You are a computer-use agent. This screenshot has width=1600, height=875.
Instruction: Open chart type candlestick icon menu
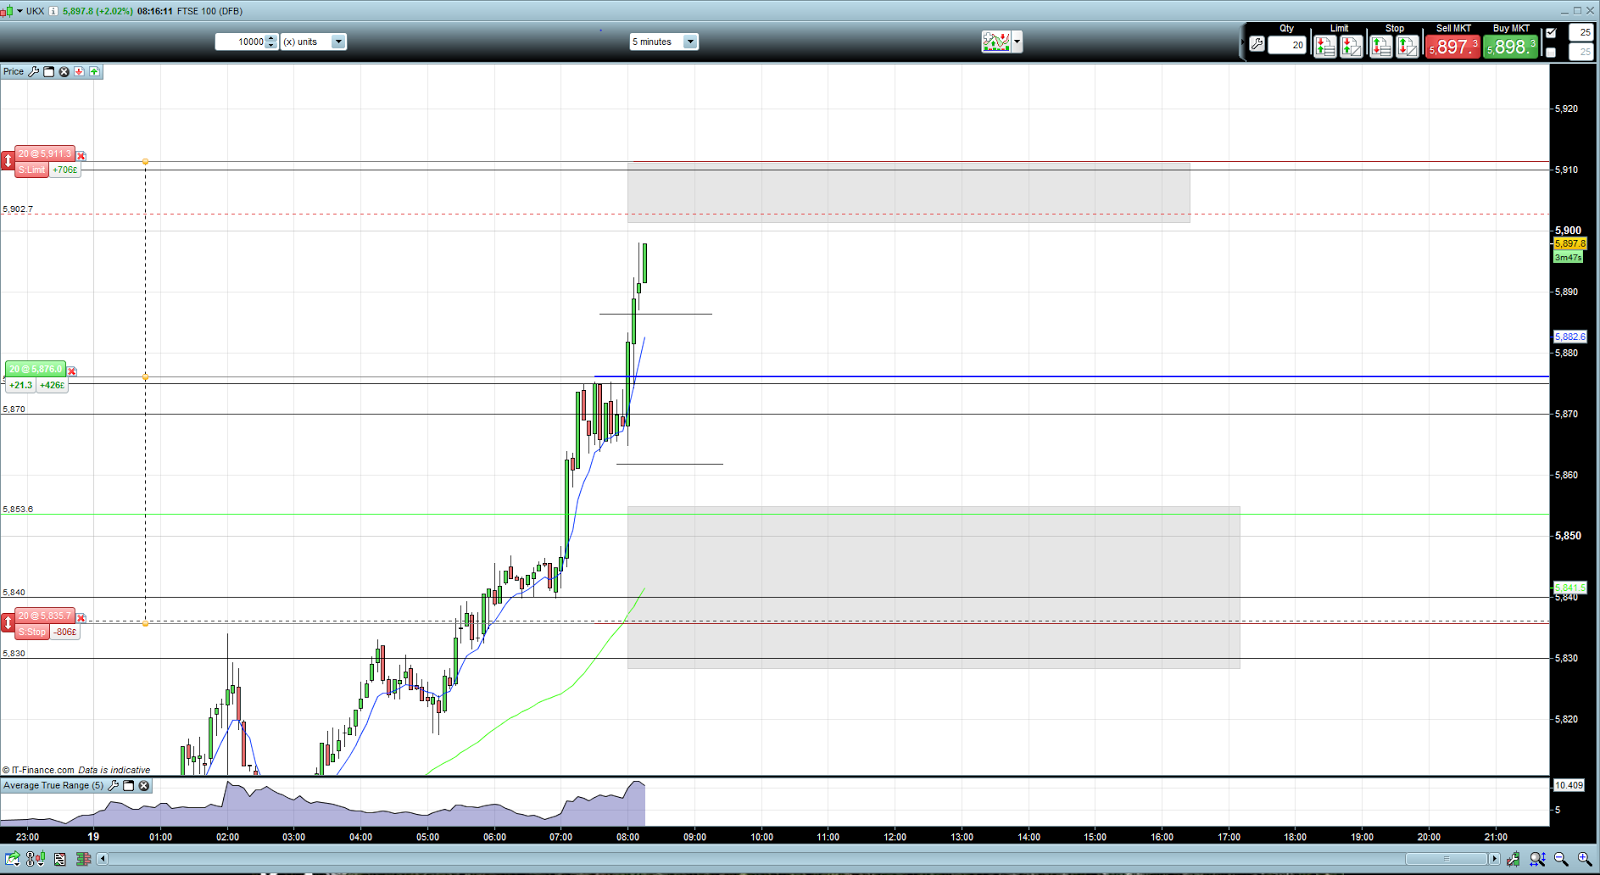coord(7,11)
